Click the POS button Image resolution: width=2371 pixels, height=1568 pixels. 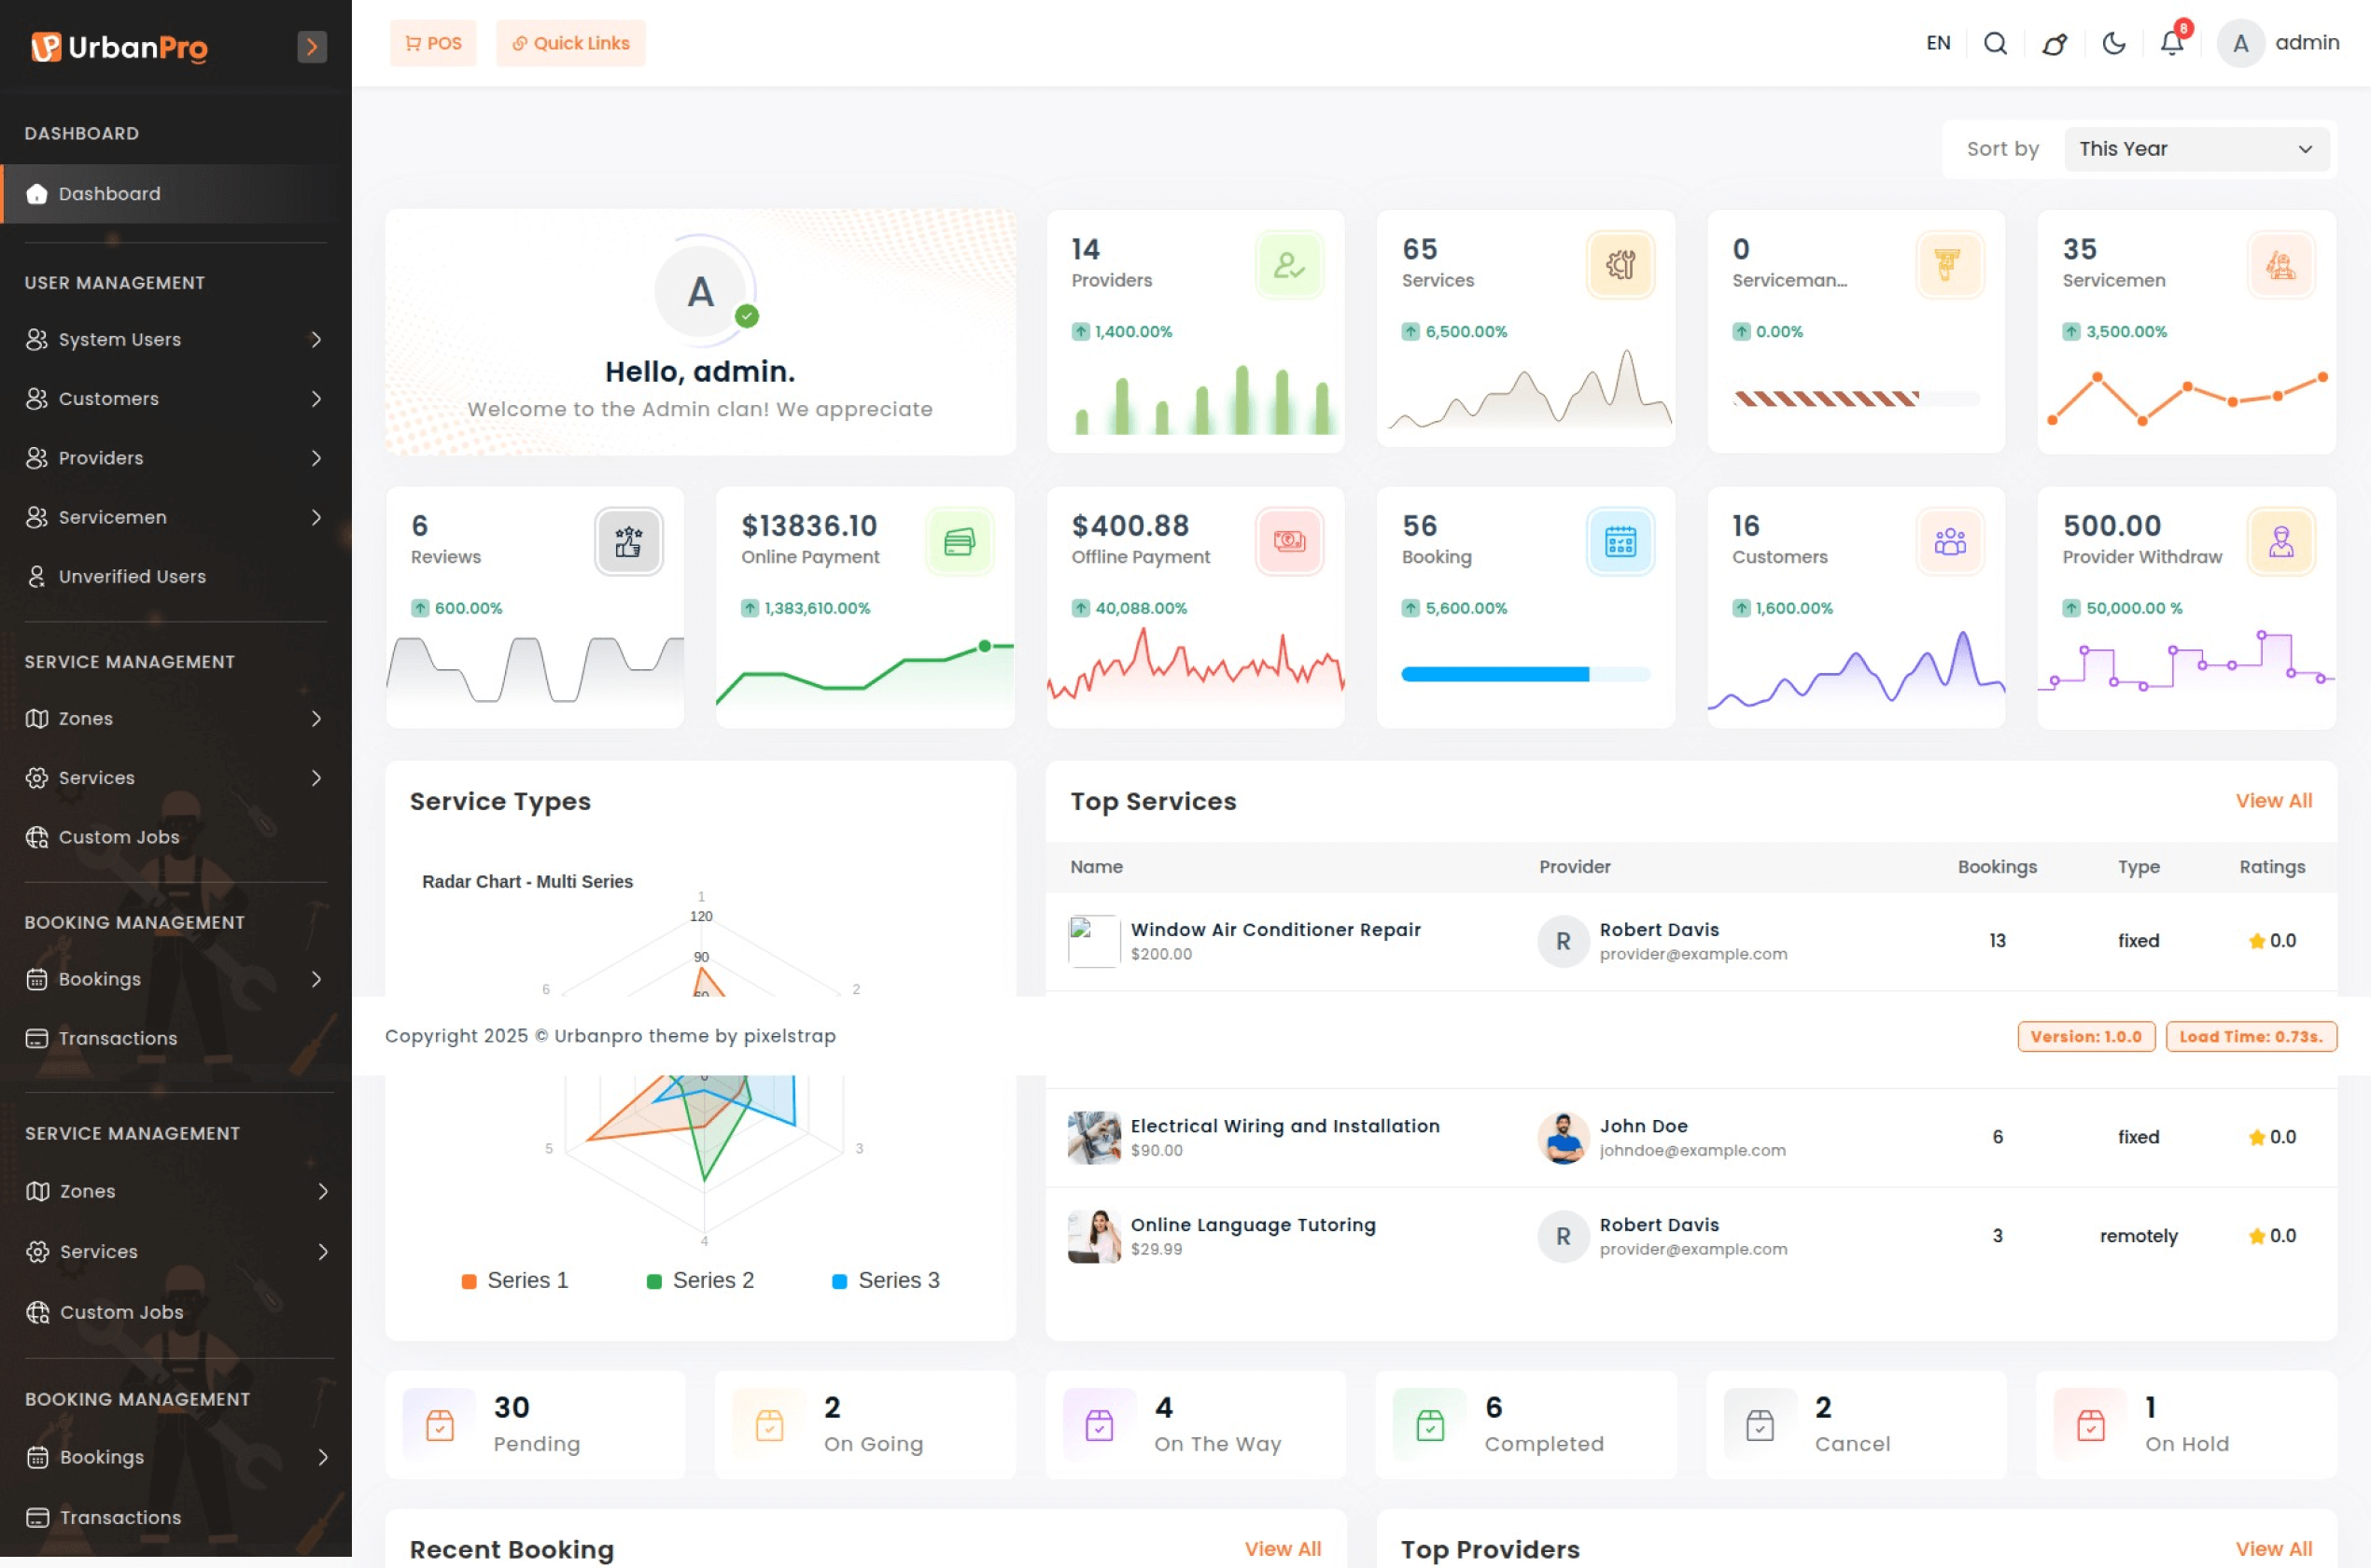[x=433, y=43]
